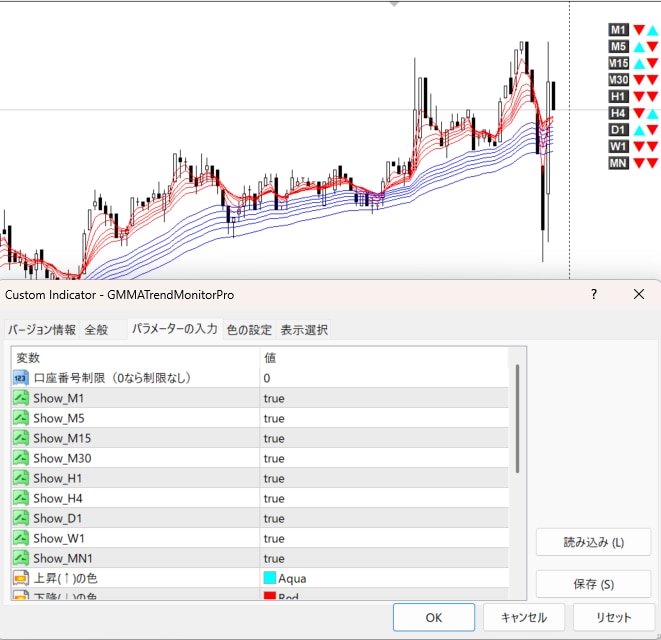The width and height of the screenshot is (661, 640).
Task: Click the D1 timeframe label on chart
Action: tap(618, 130)
